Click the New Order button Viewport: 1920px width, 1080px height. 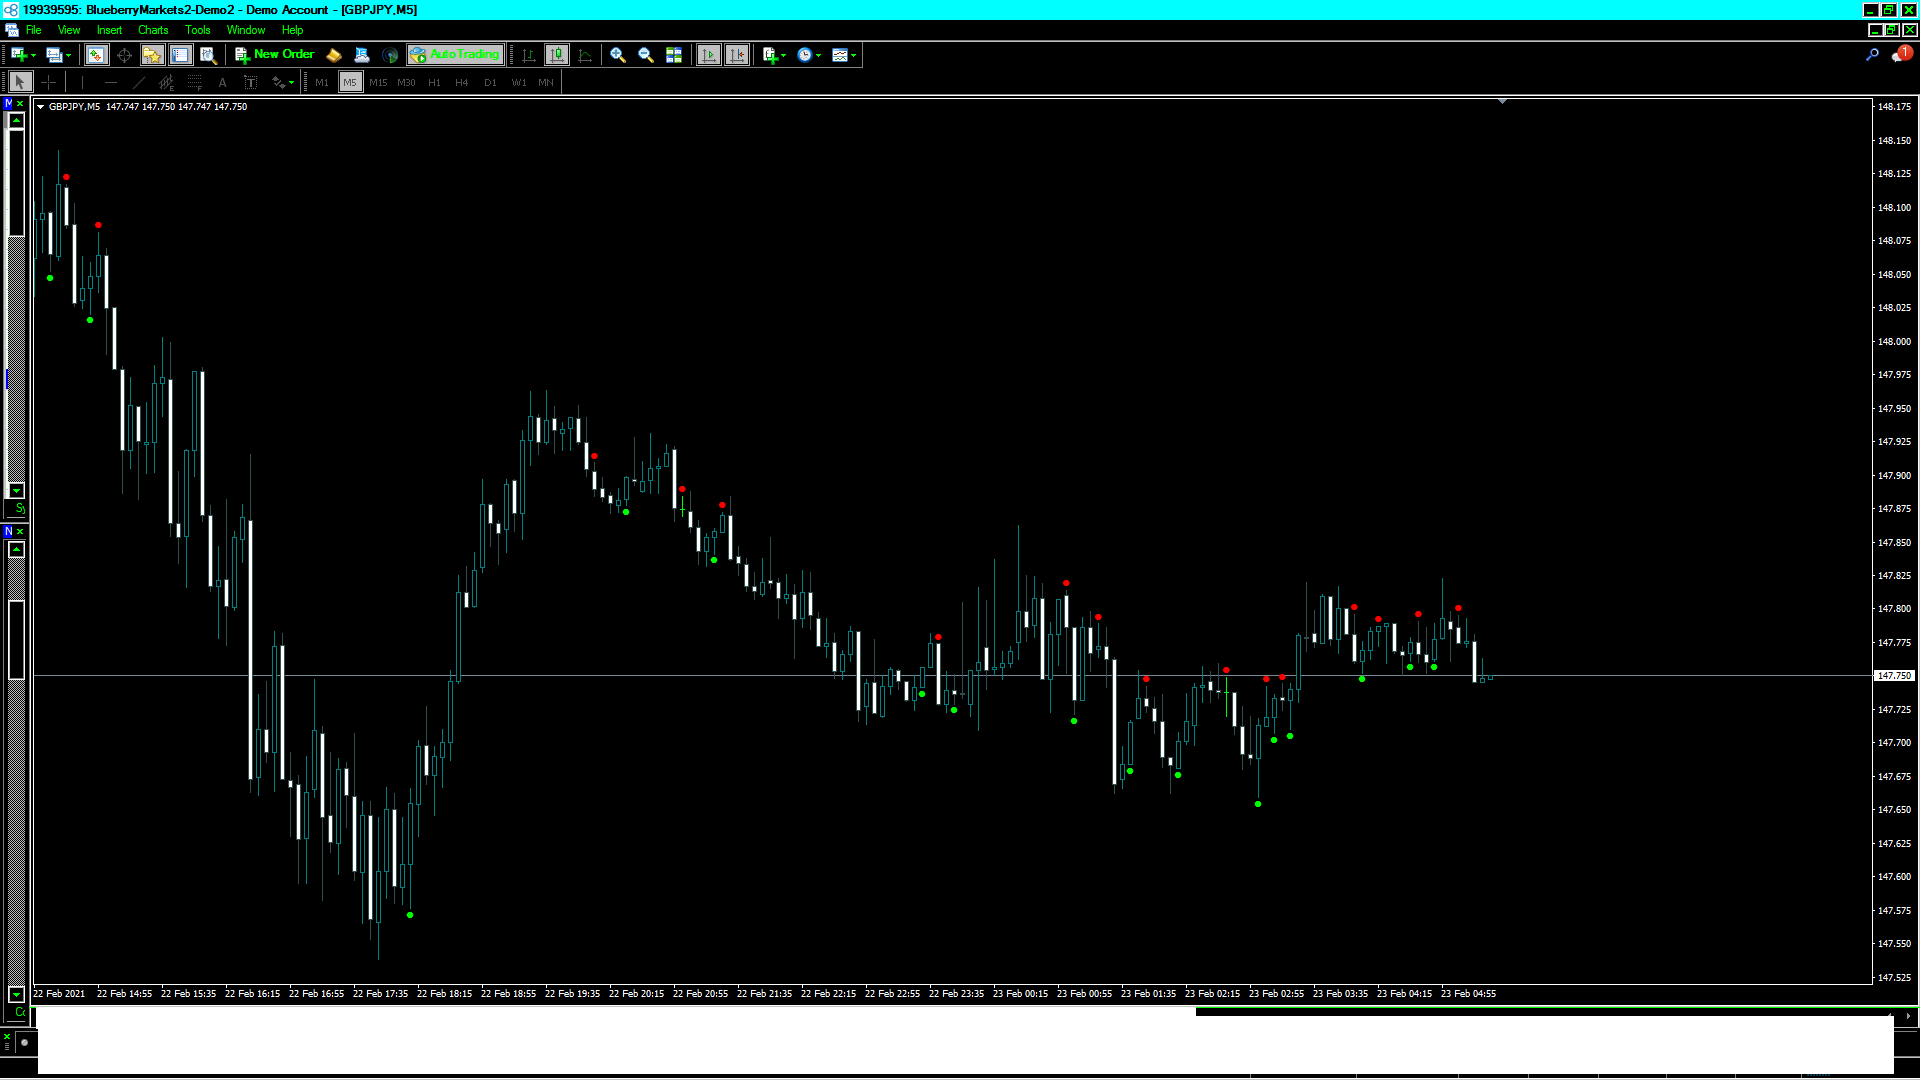(x=275, y=55)
